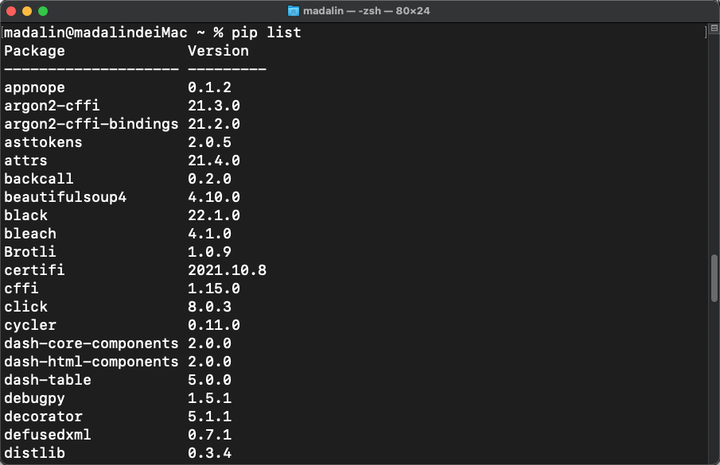Click version 0.7.1 of defusedxml
Image resolution: width=720 pixels, height=465 pixels.
pos(209,435)
